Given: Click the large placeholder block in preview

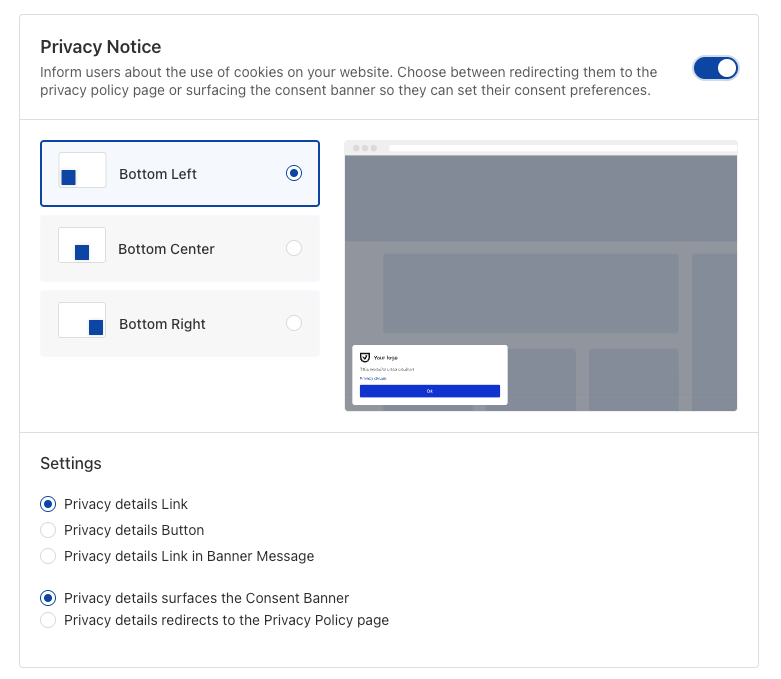Looking at the screenshot, I should (x=530, y=293).
